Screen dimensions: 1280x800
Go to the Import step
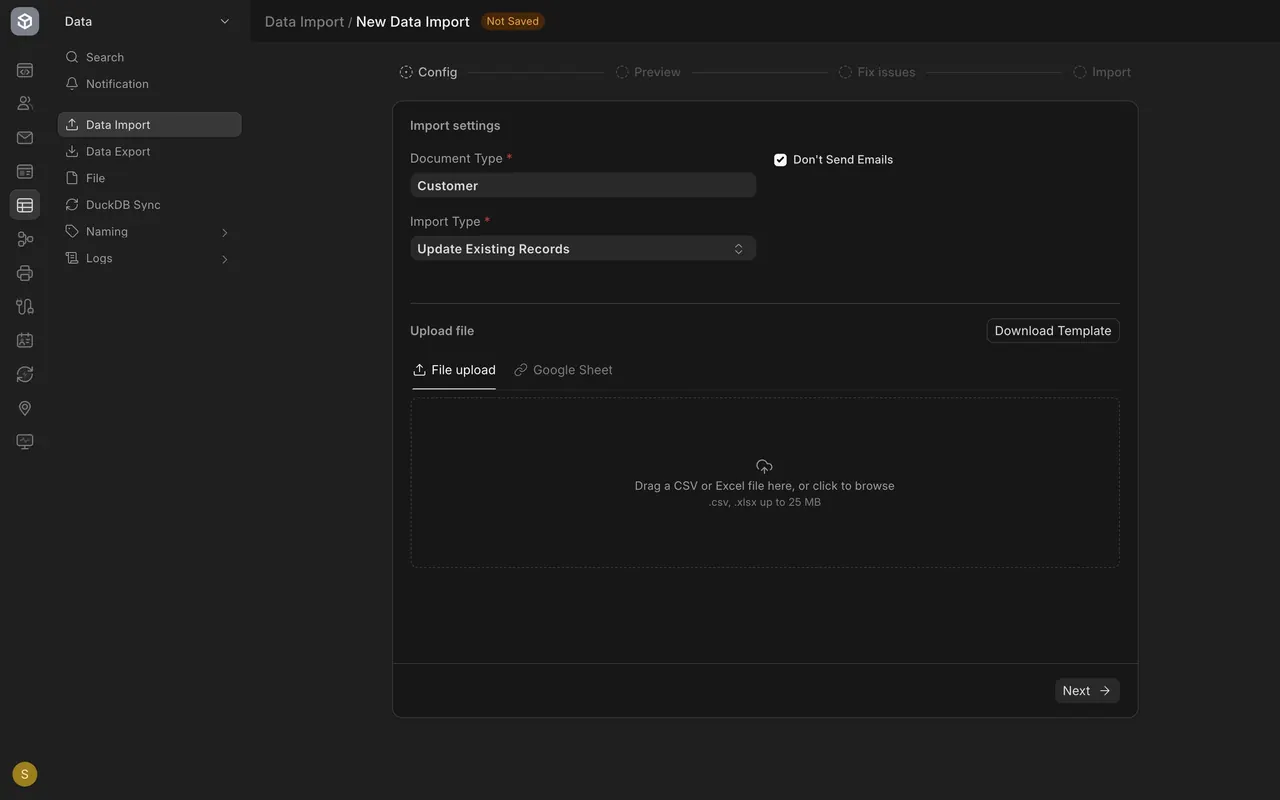1102,72
